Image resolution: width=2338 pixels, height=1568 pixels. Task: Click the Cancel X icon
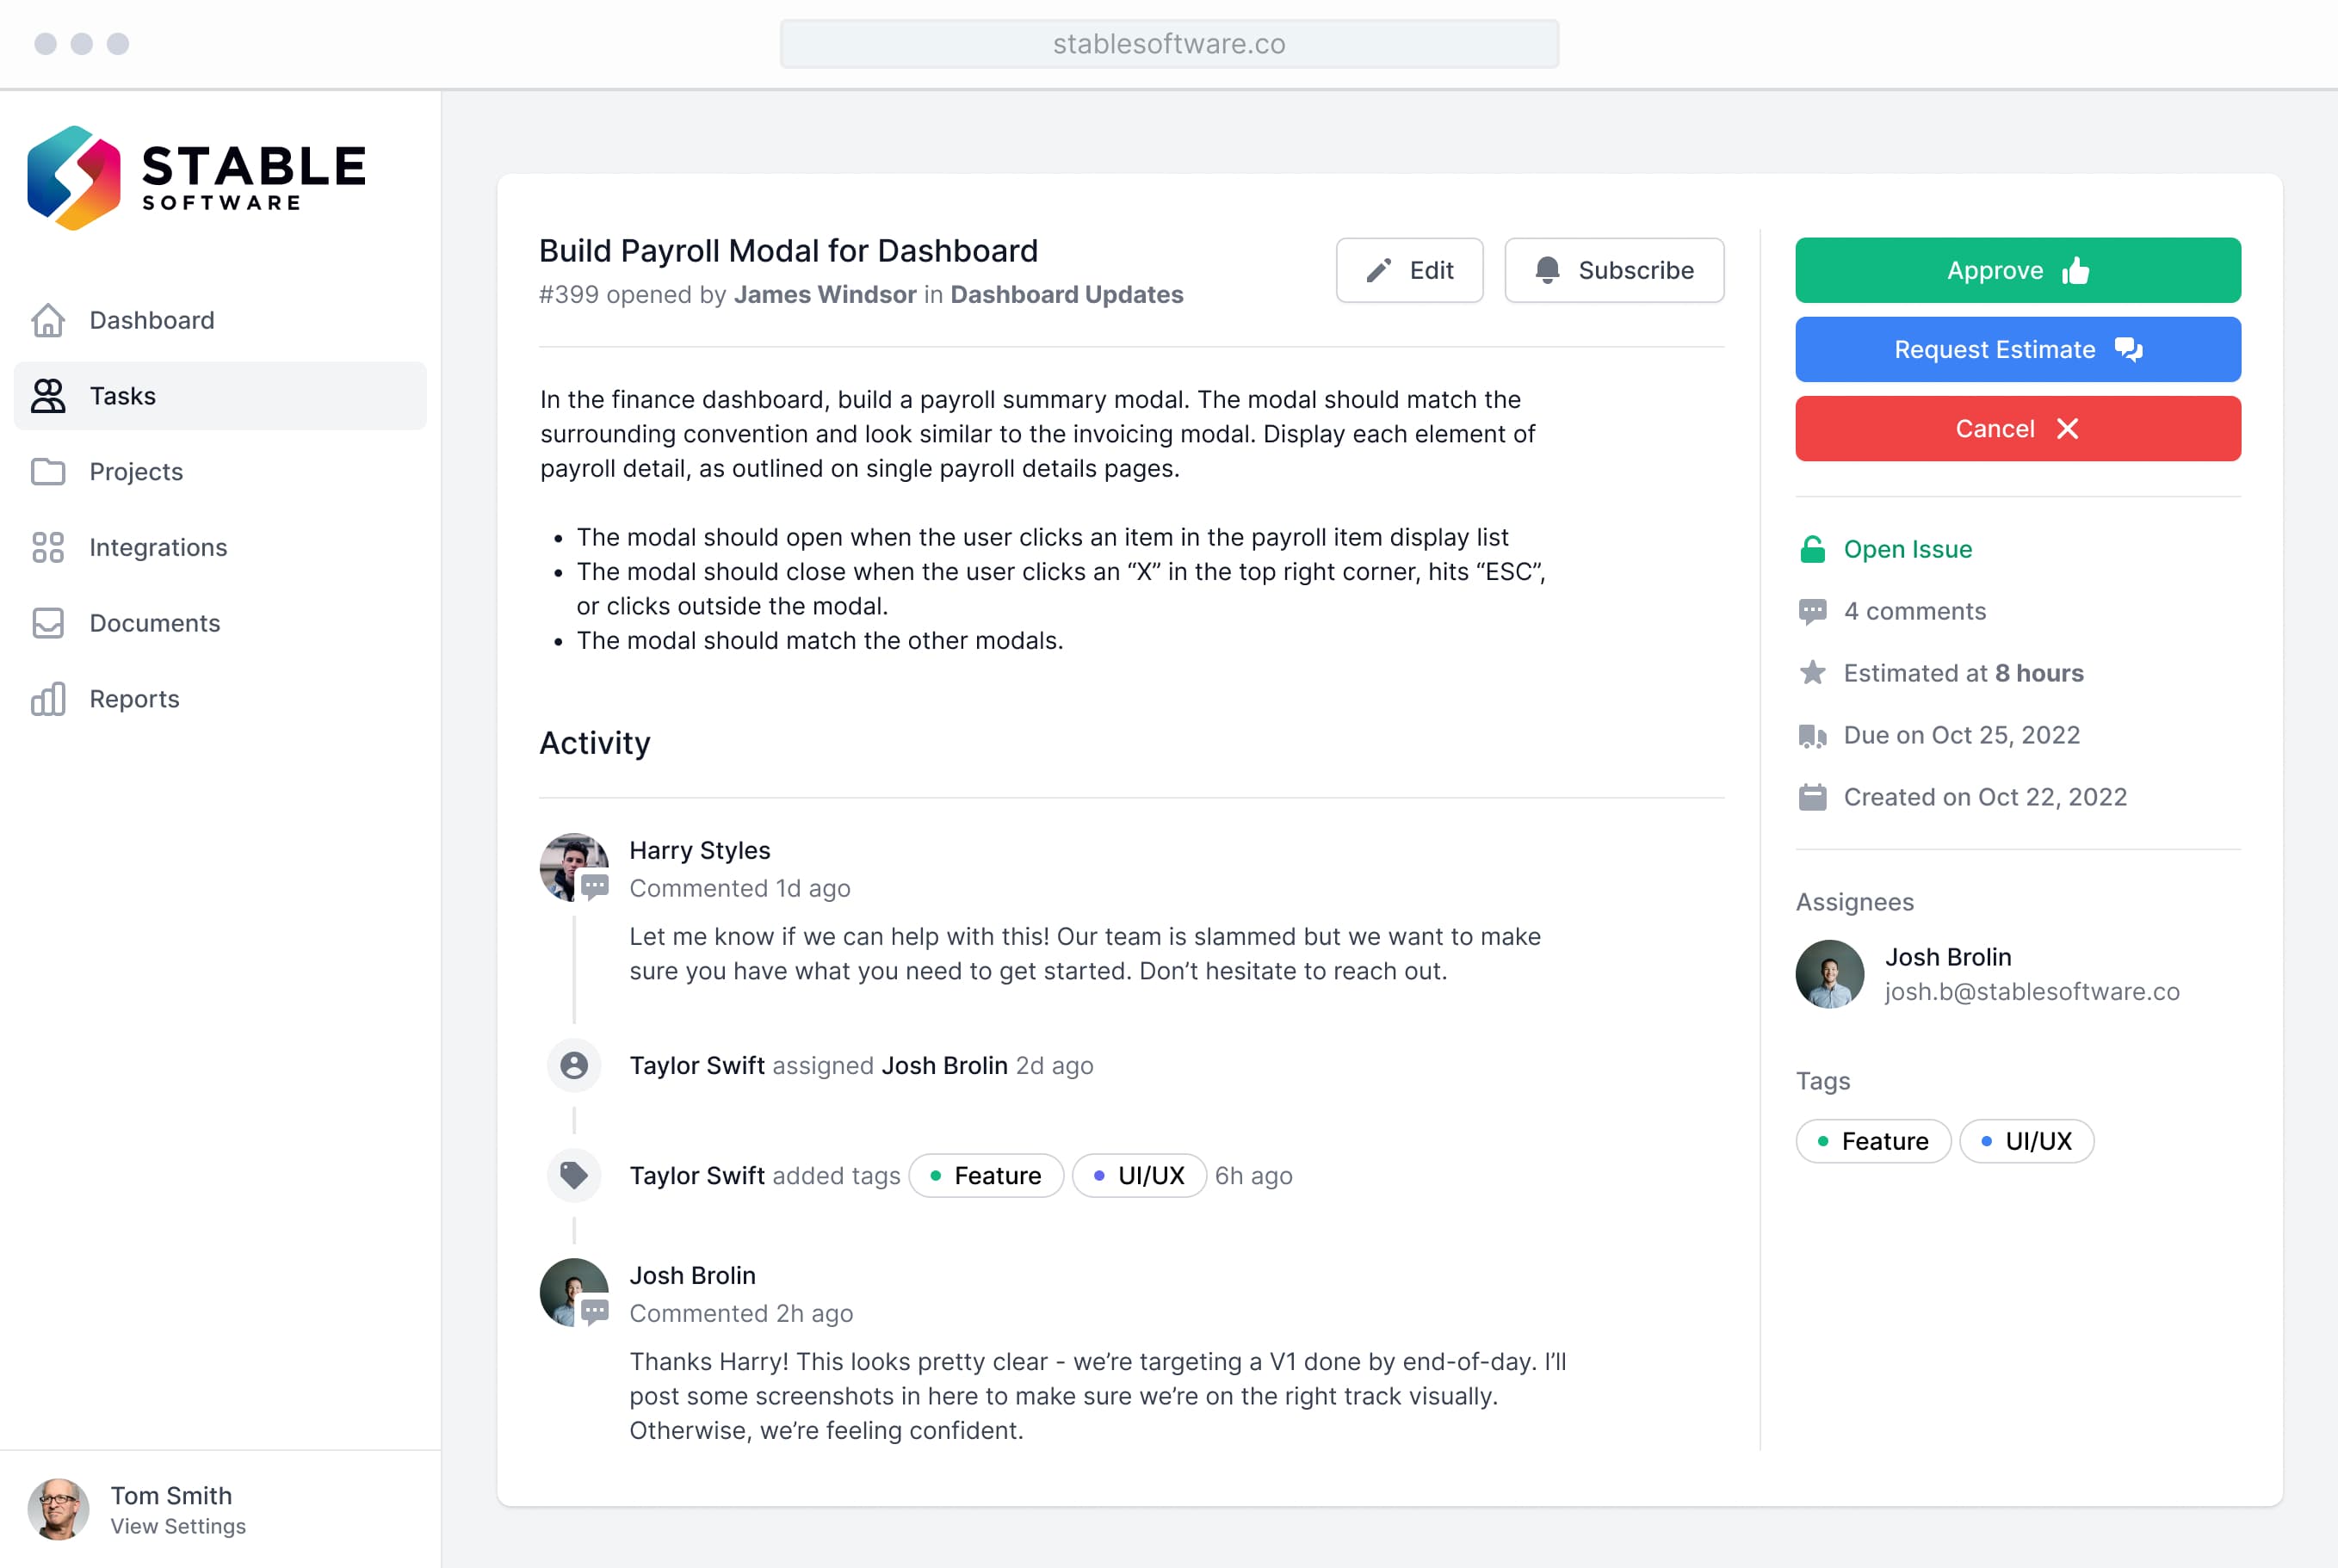2070,429
